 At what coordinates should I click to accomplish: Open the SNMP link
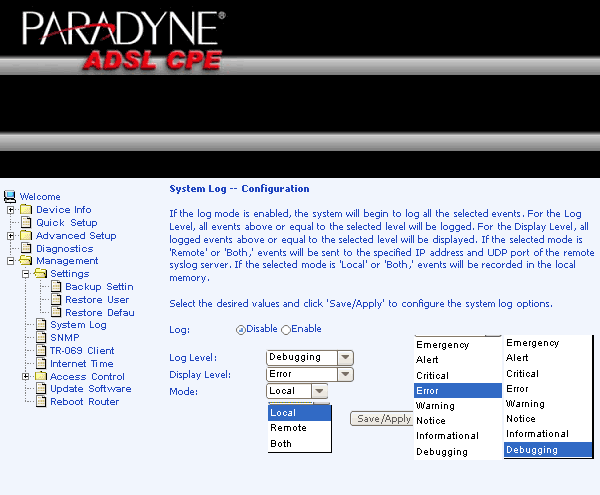(x=65, y=338)
